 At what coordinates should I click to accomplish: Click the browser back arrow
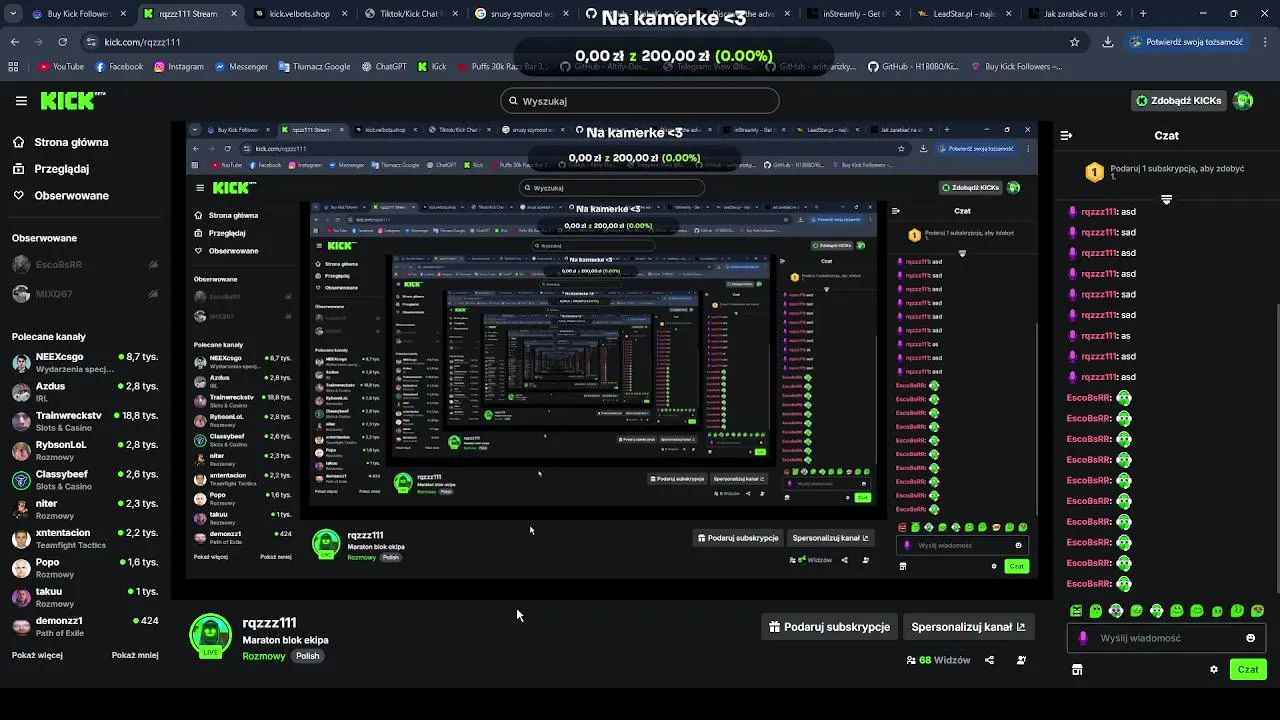(x=15, y=42)
